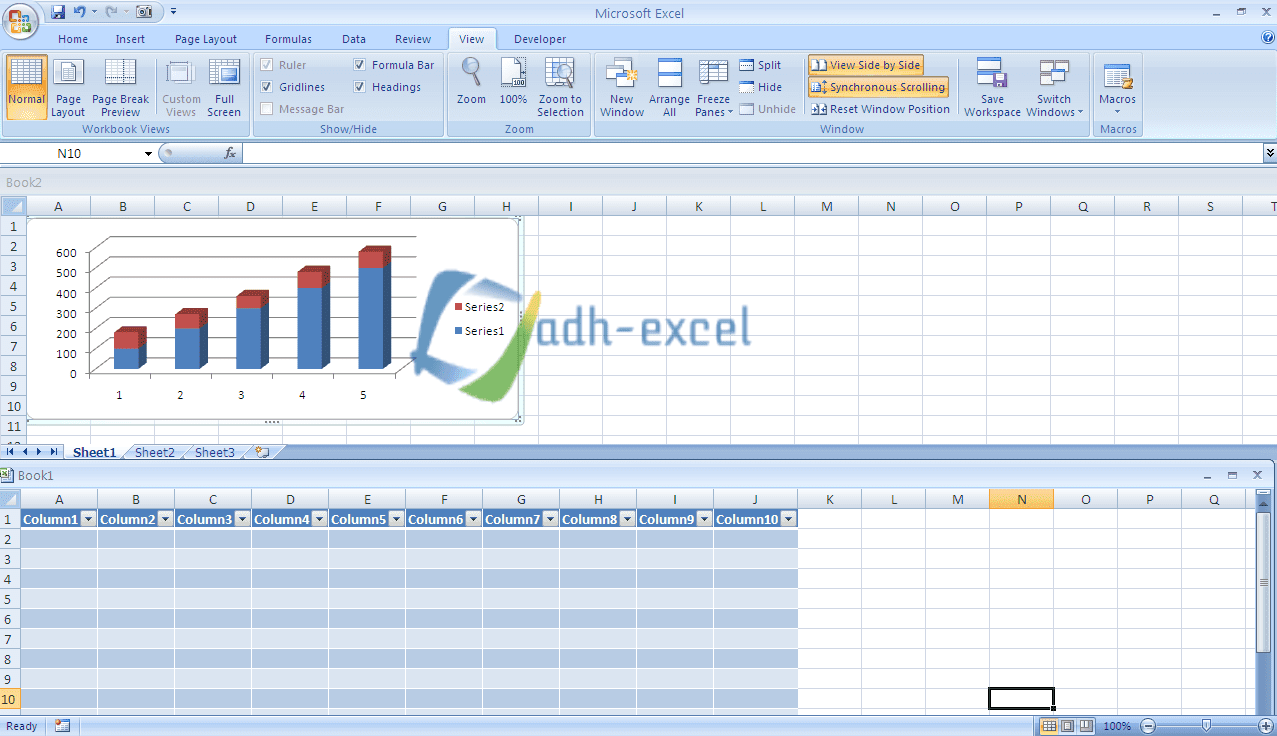The image size is (1277, 736).
Task: Disable Synchronous Scrolling
Action: (878, 87)
